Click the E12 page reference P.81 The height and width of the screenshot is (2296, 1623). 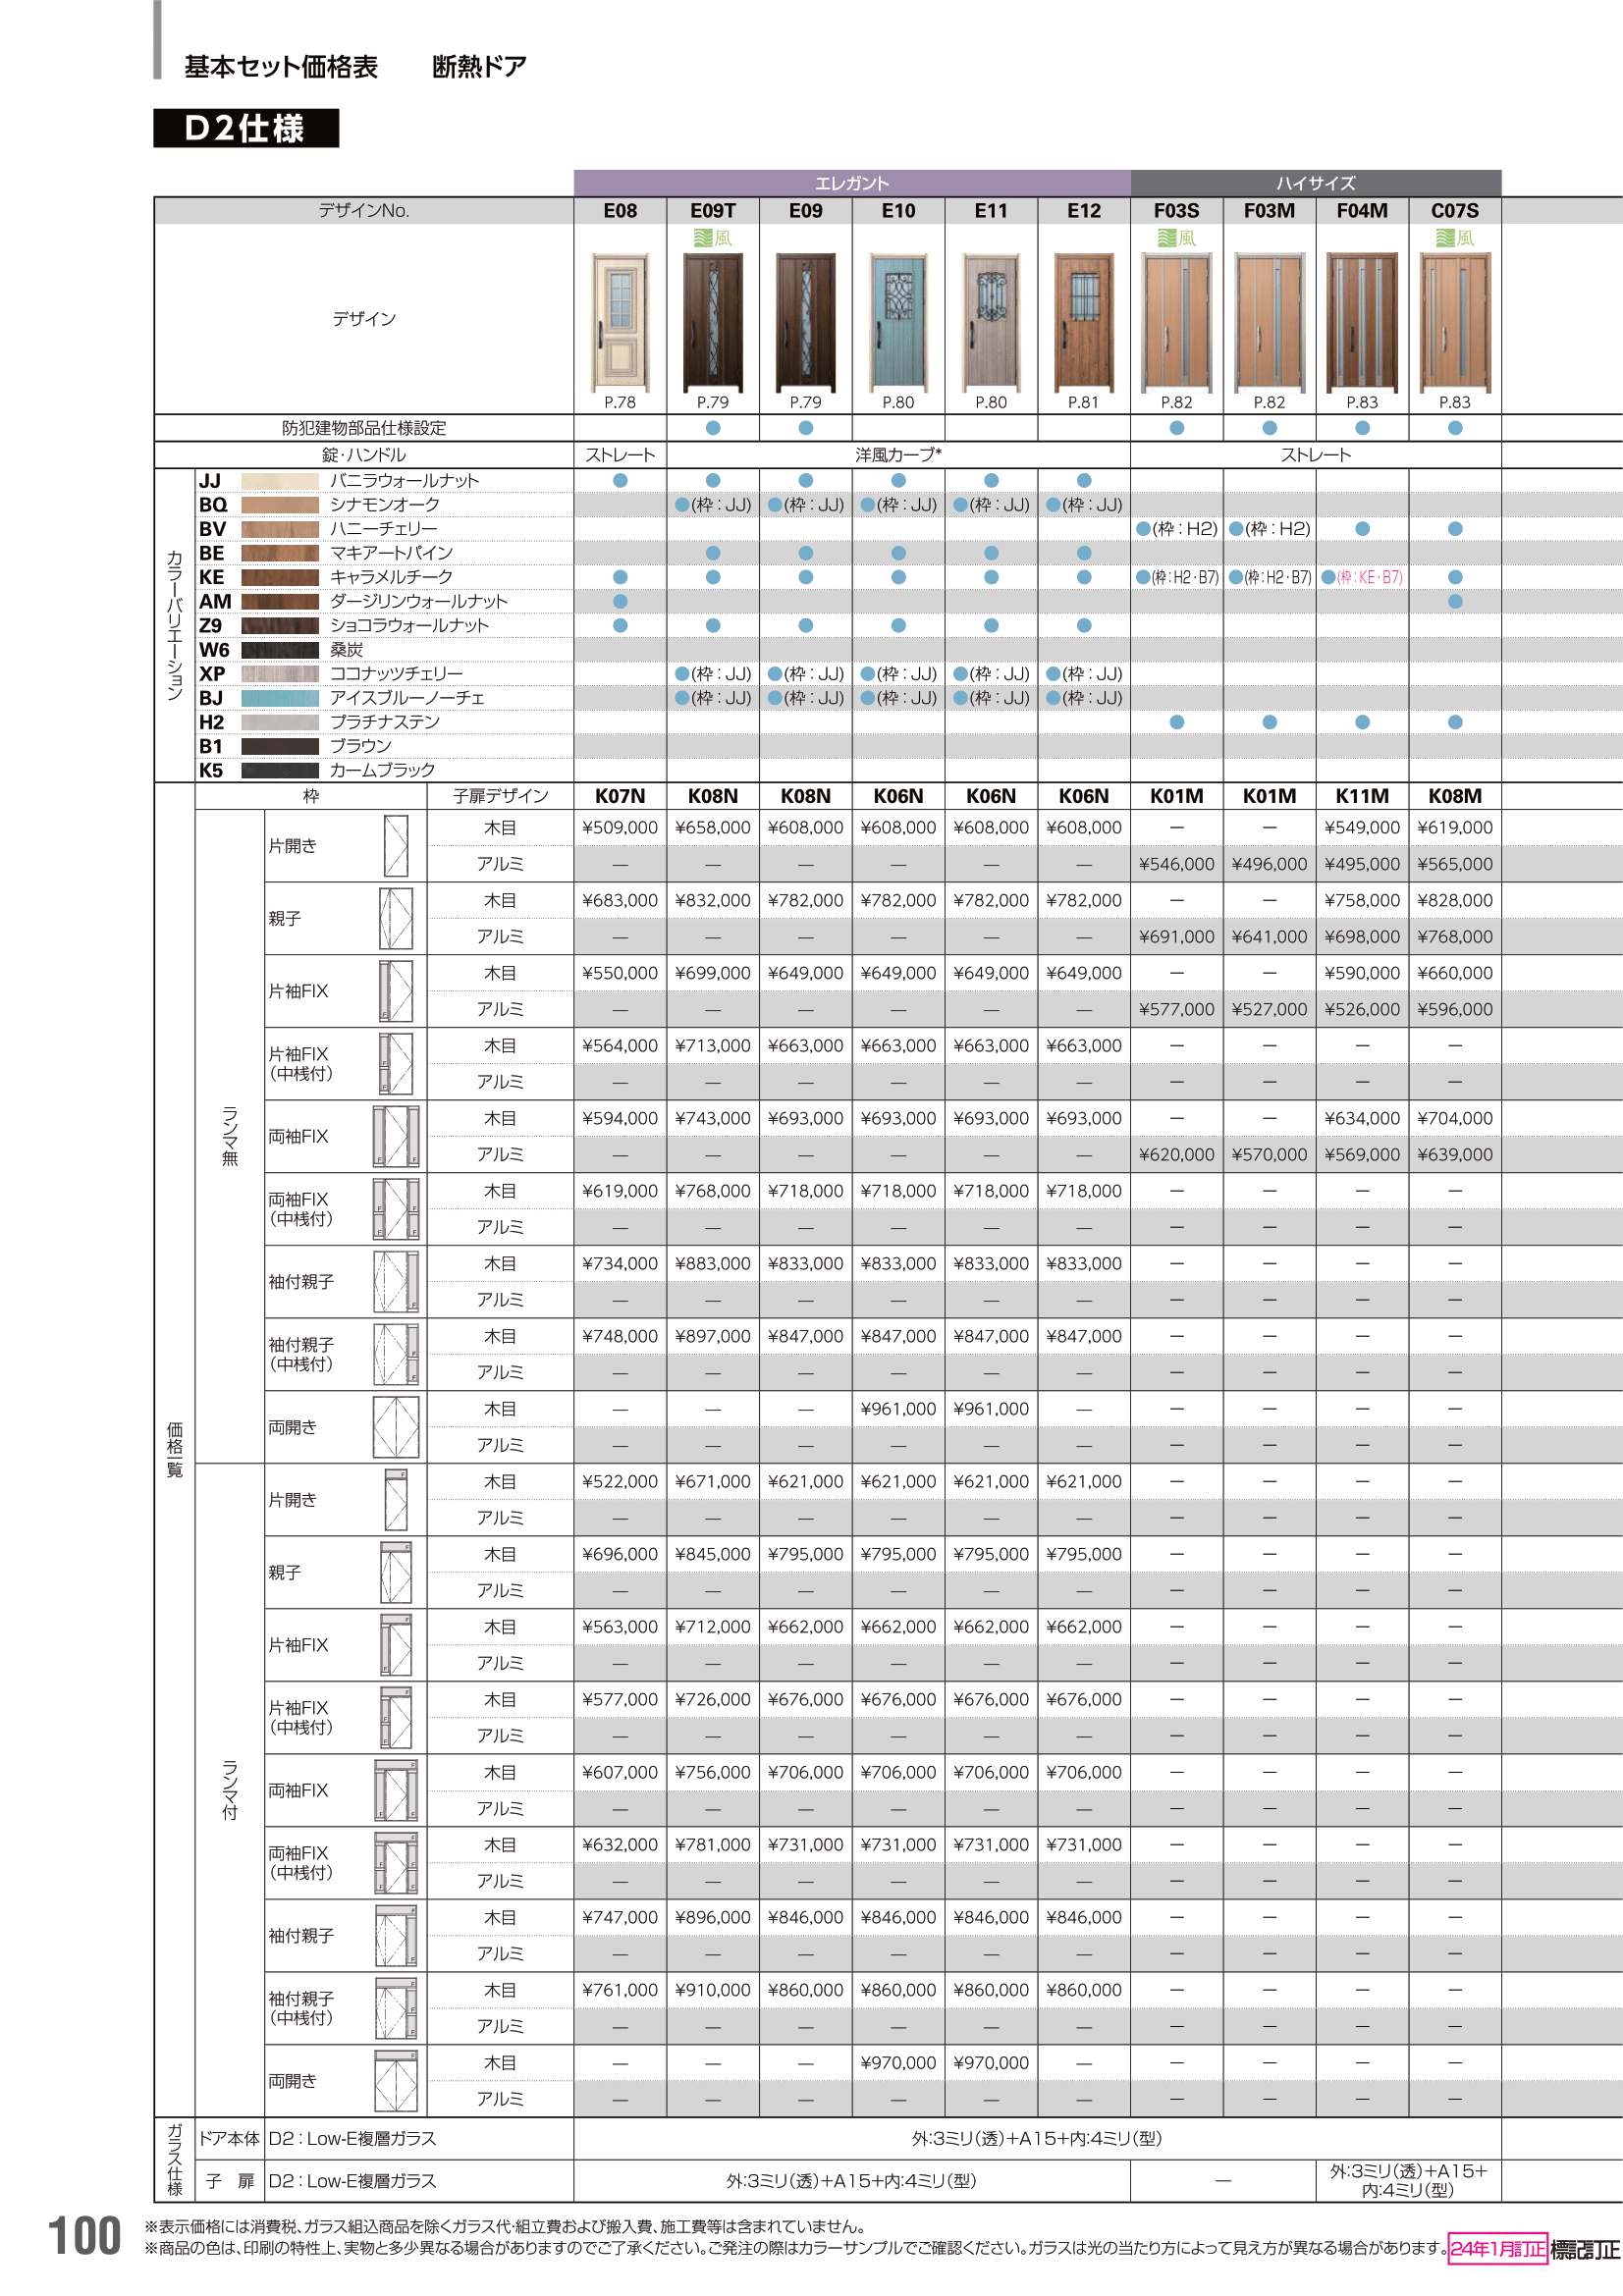coord(1084,402)
